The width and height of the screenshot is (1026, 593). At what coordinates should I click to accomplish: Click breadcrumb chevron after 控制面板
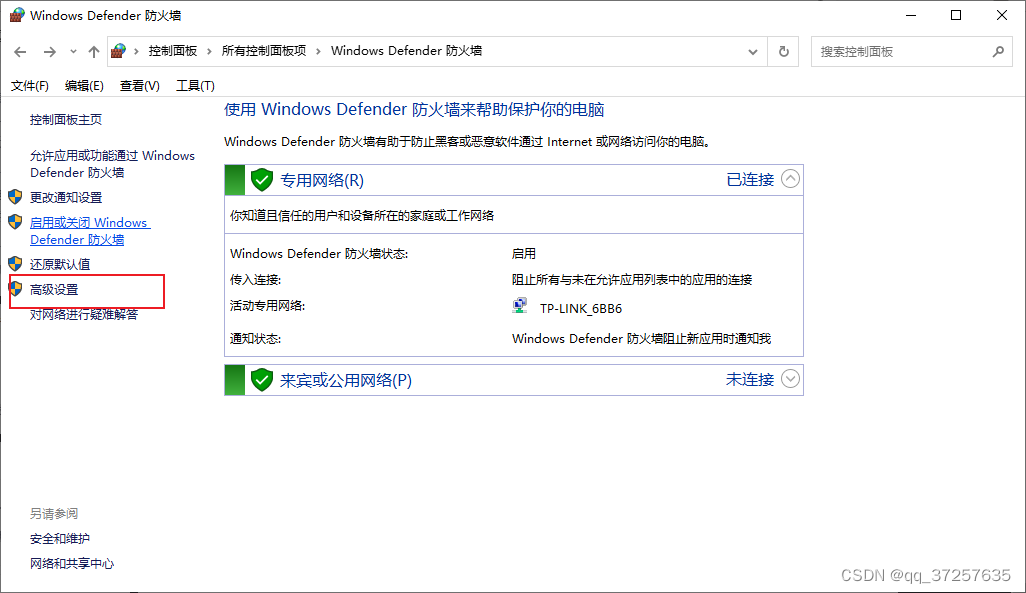point(209,52)
